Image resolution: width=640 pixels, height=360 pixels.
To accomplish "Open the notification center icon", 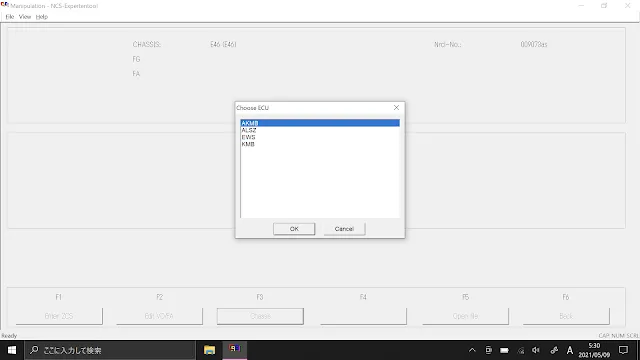I will [x=623, y=350].
